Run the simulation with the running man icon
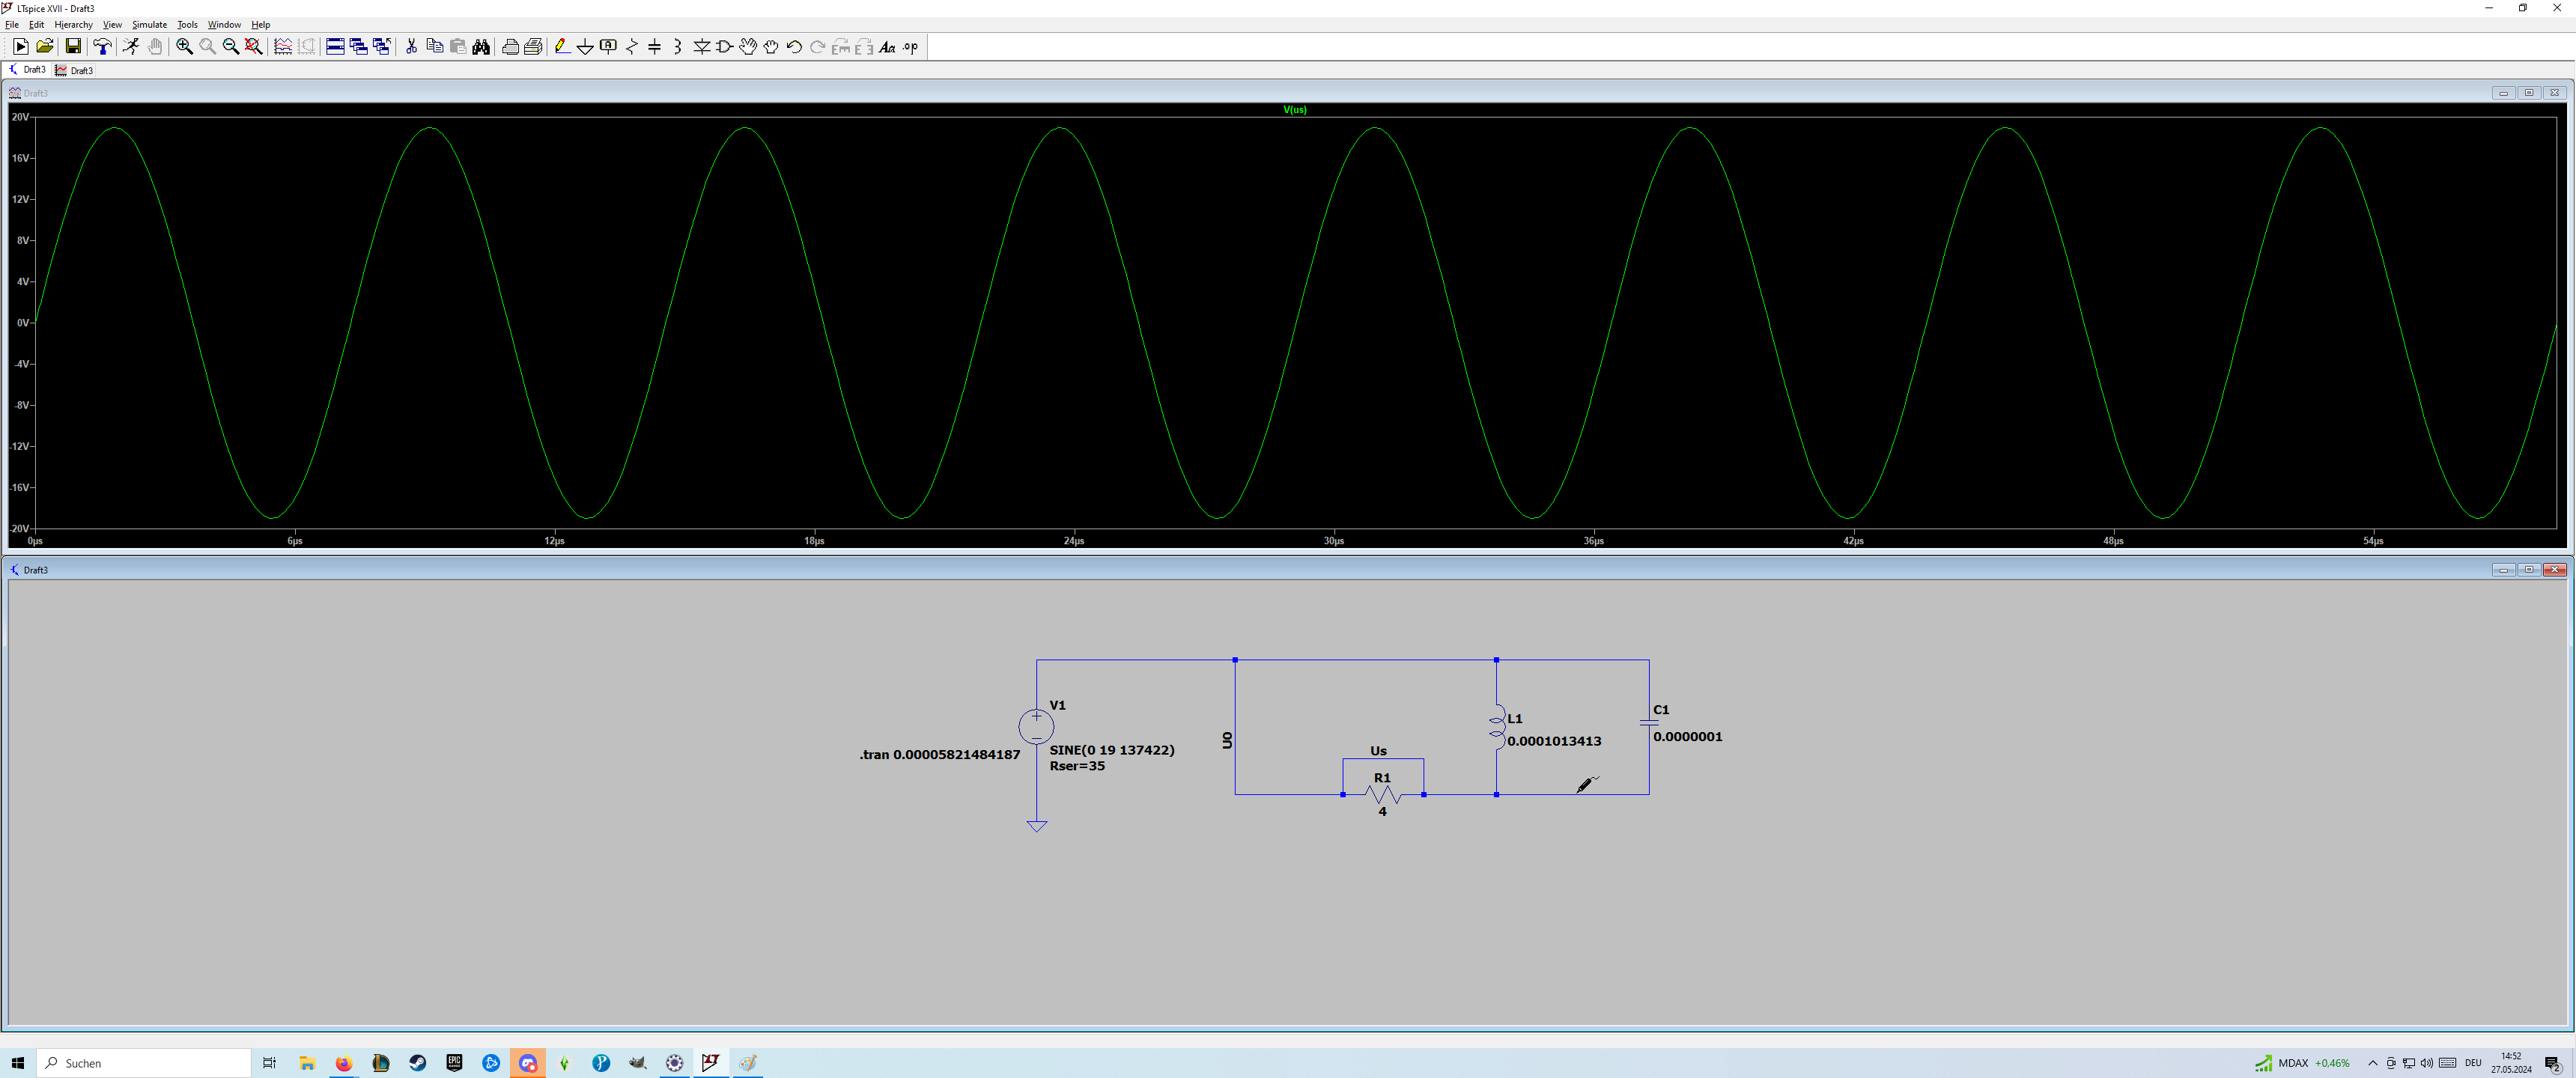The width and height of the screenshot is (2576, 1078). coord(131,47)
